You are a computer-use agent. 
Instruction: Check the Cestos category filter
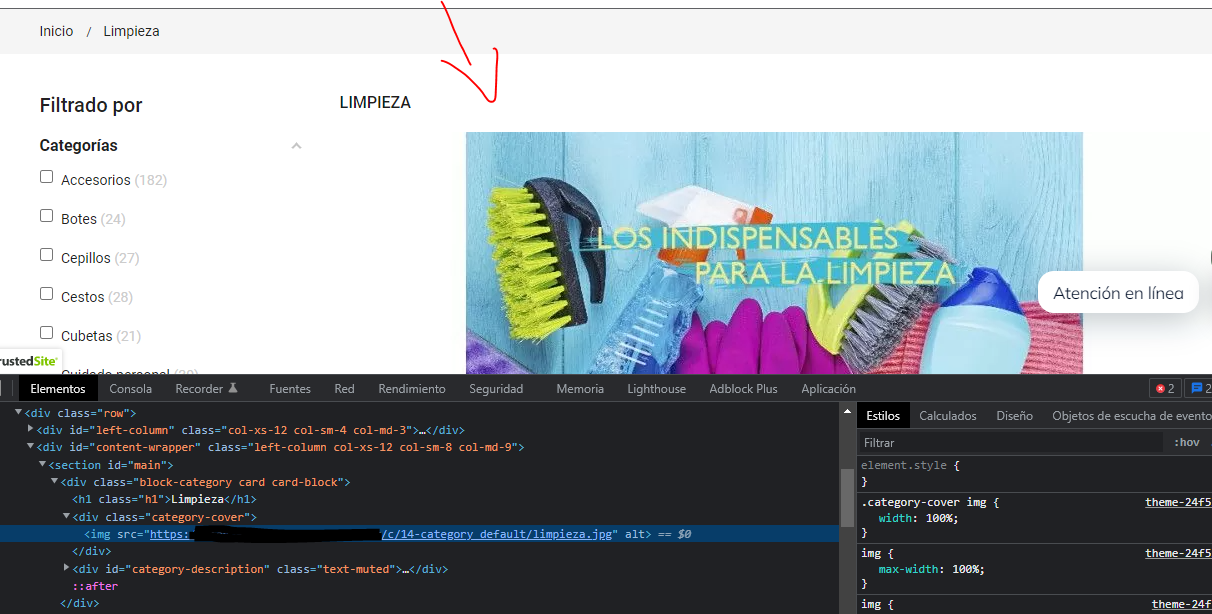tap(46, 294)
